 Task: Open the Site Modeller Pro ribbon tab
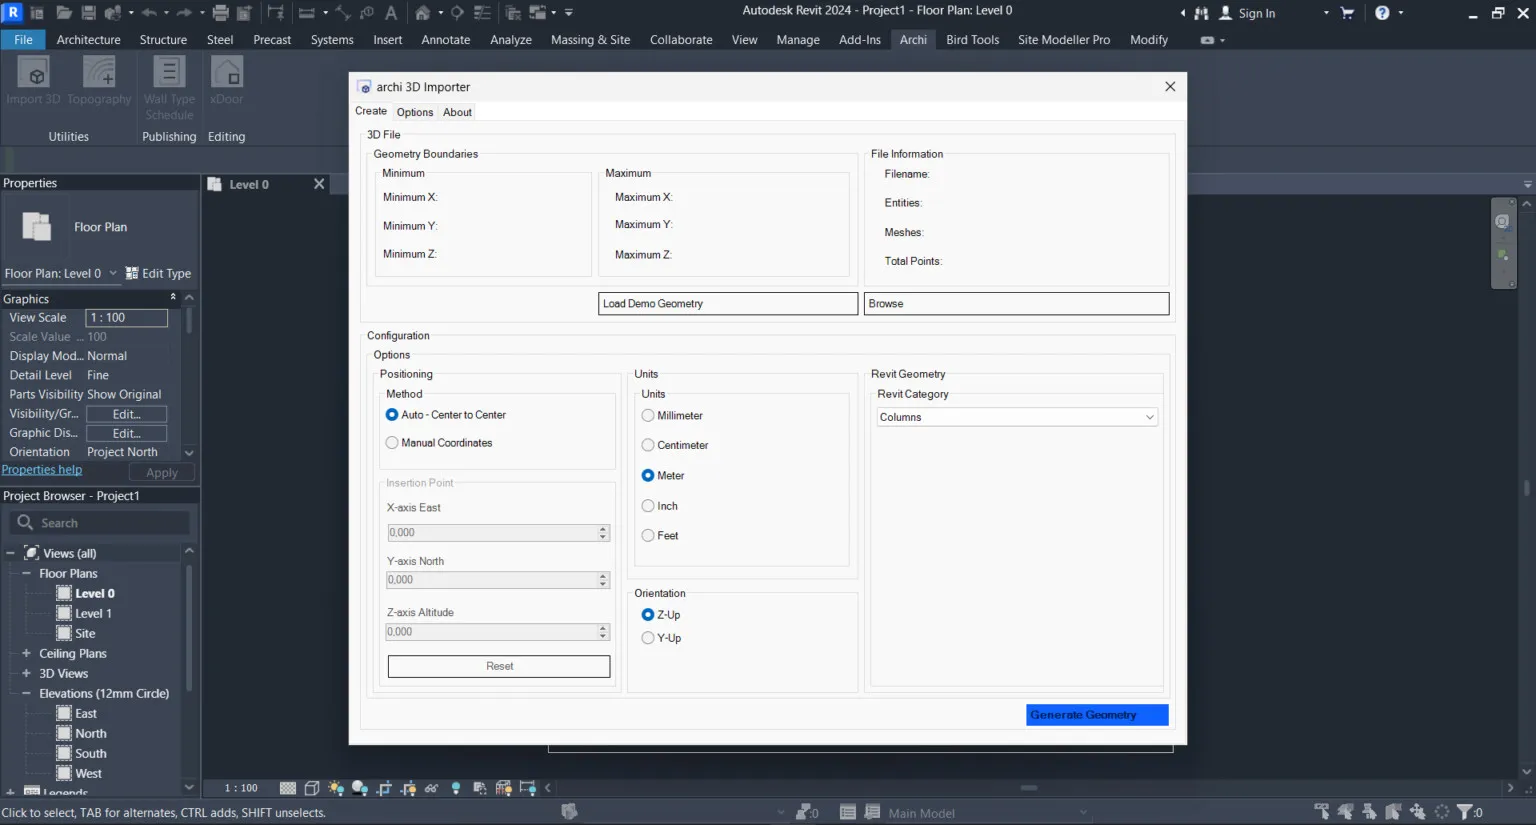[x=1063, y=40]
